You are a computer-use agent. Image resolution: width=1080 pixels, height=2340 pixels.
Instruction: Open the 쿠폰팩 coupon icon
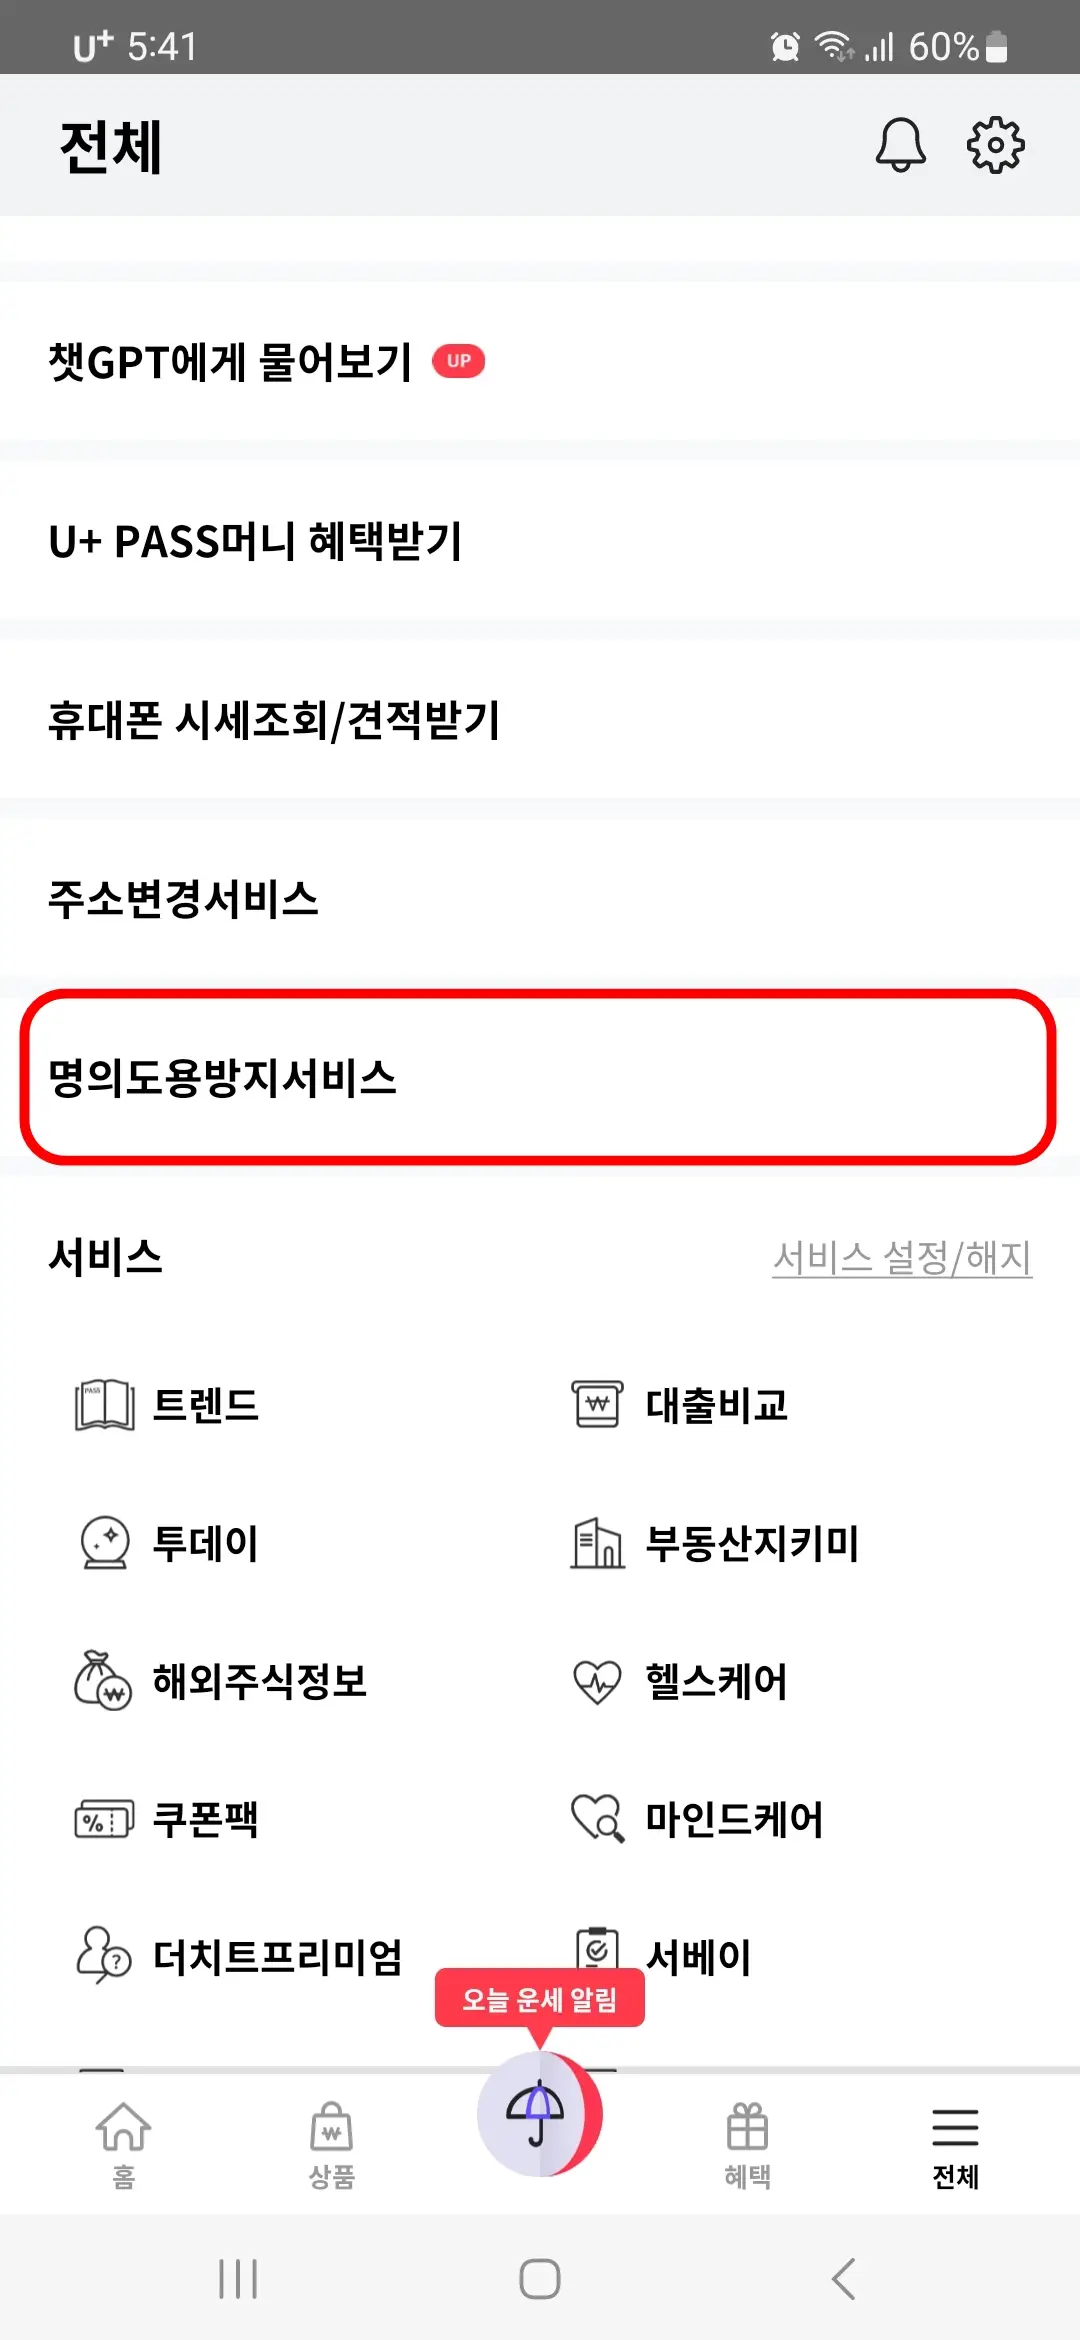(103, 1820)
